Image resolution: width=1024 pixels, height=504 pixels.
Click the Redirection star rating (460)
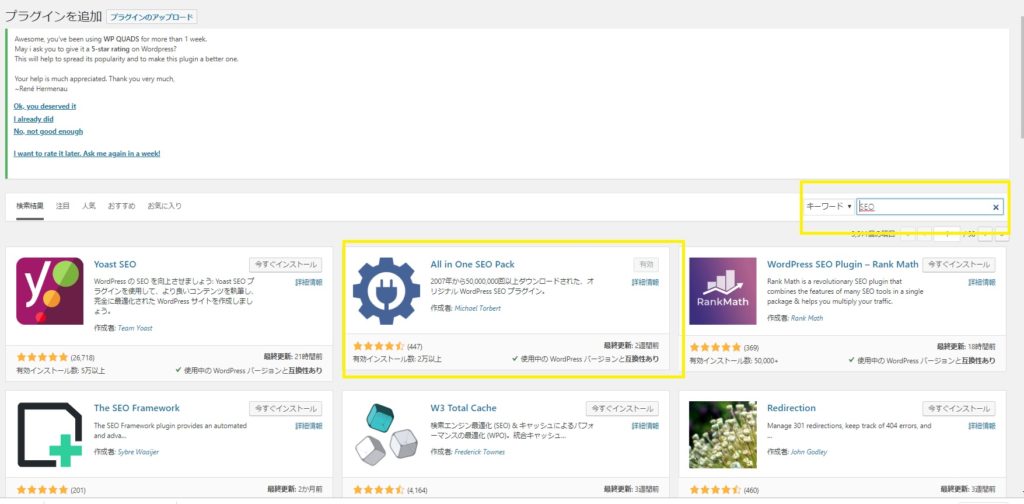click(715, 490)
